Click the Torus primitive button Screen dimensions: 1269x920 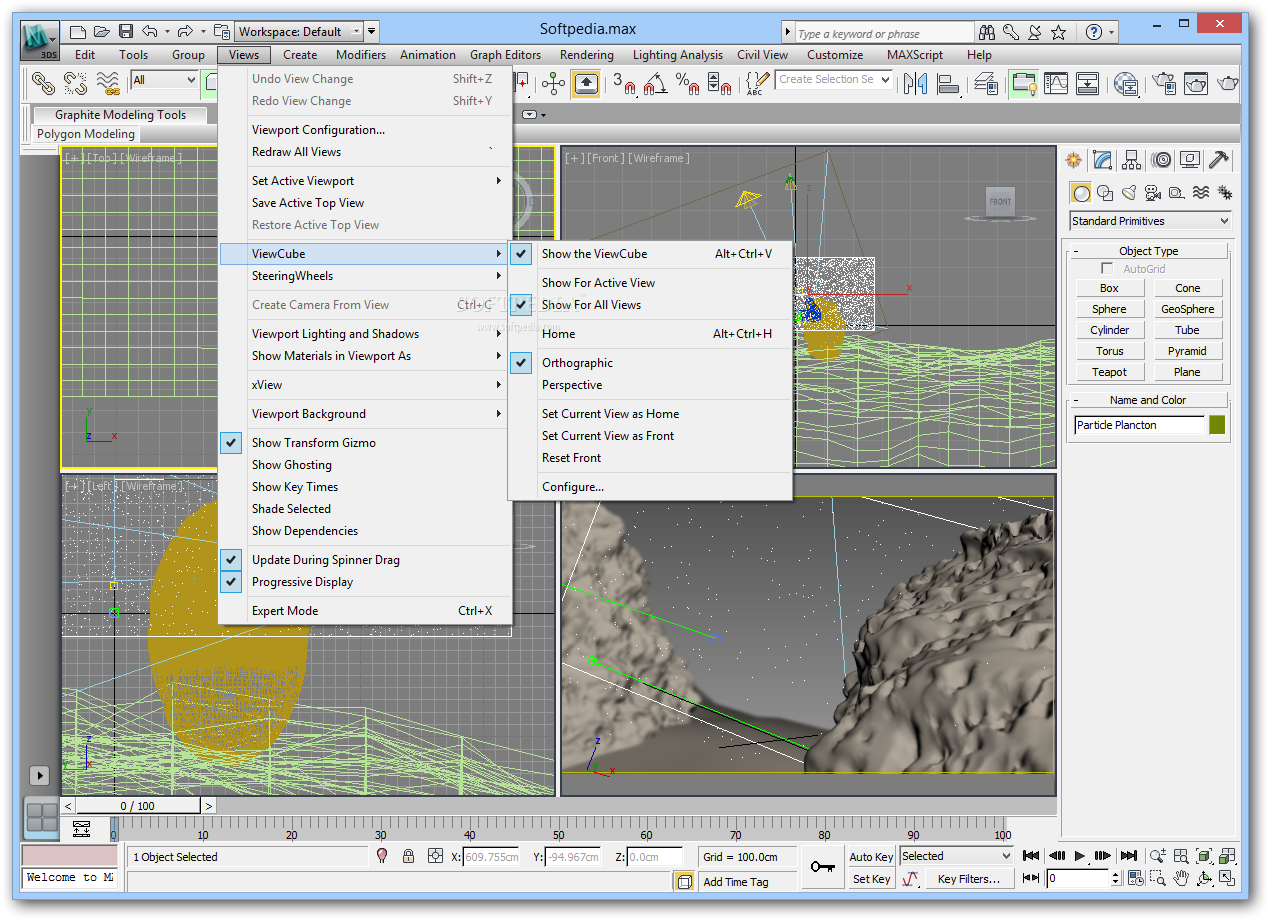click(1109, 351)
